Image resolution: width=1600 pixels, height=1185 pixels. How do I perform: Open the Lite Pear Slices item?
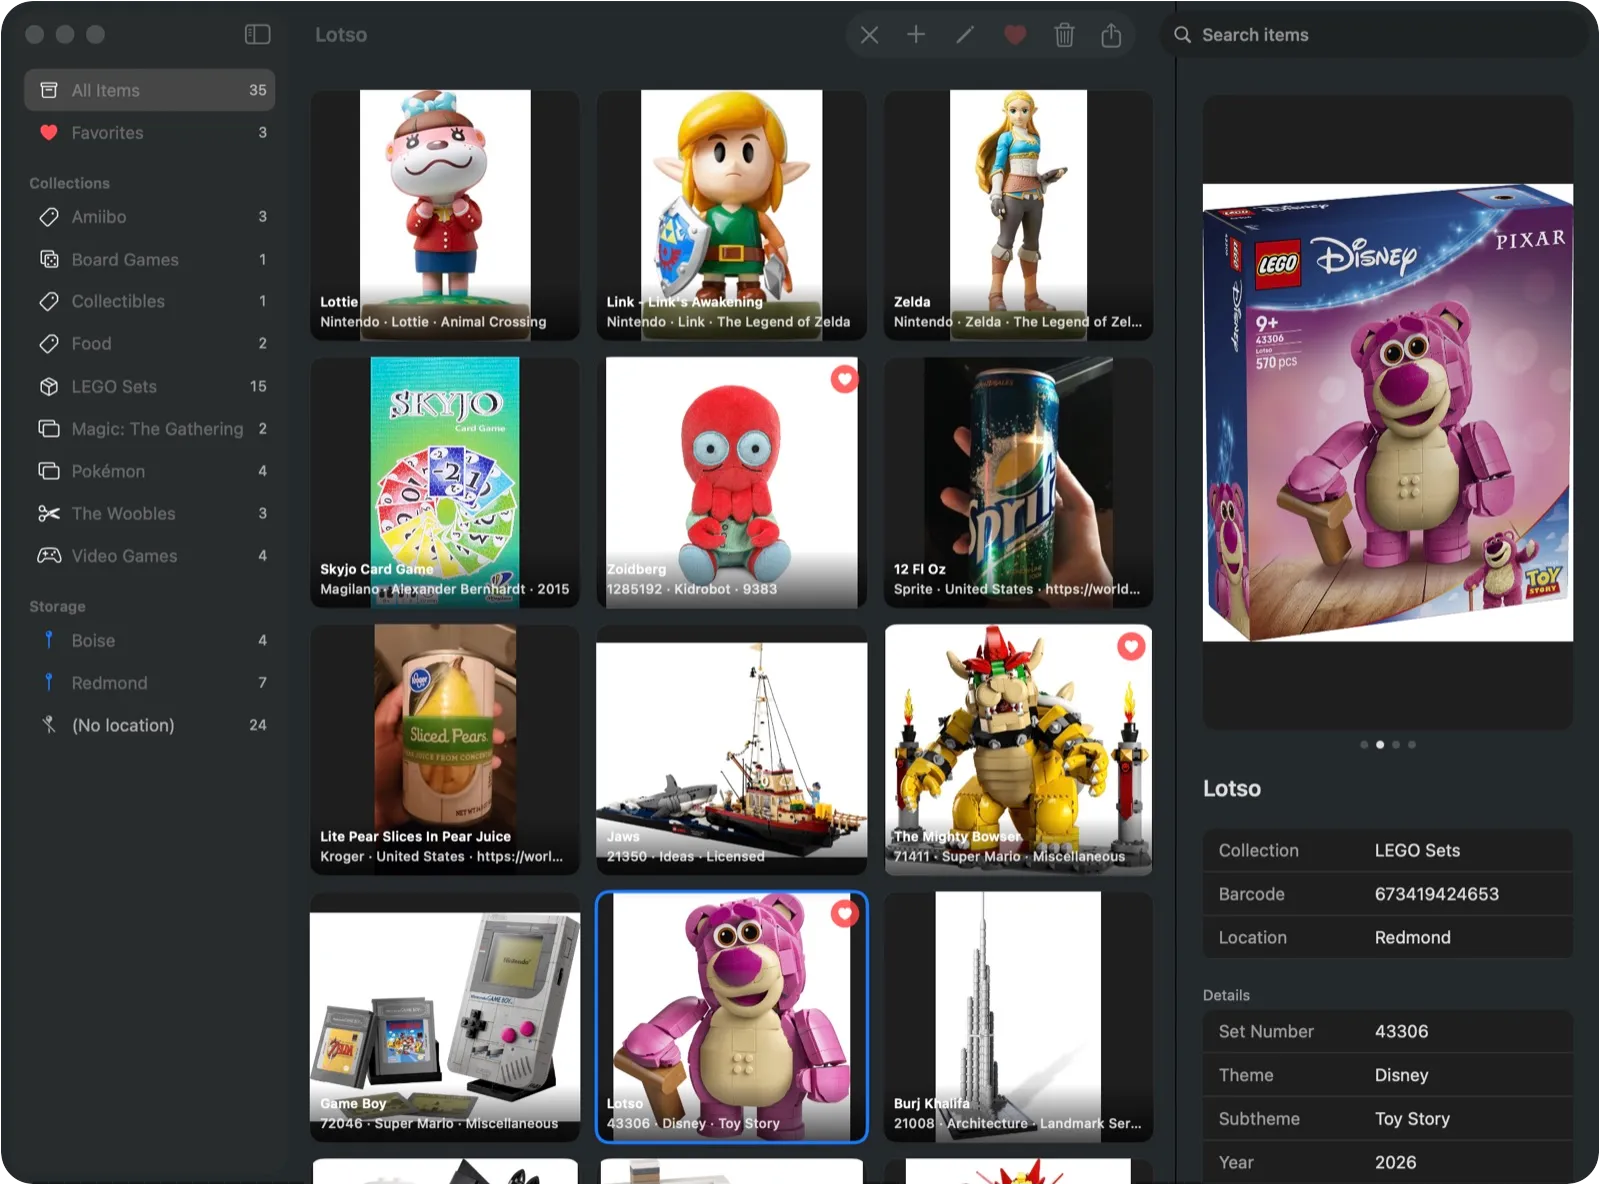445,750
